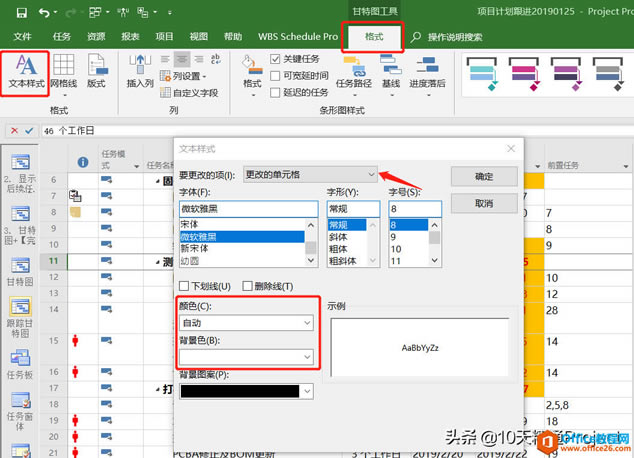The height and width of the screenshot is (458, 634).
Task: Open the black 背景图案 pattern swatch
Action: coord(245,391)
